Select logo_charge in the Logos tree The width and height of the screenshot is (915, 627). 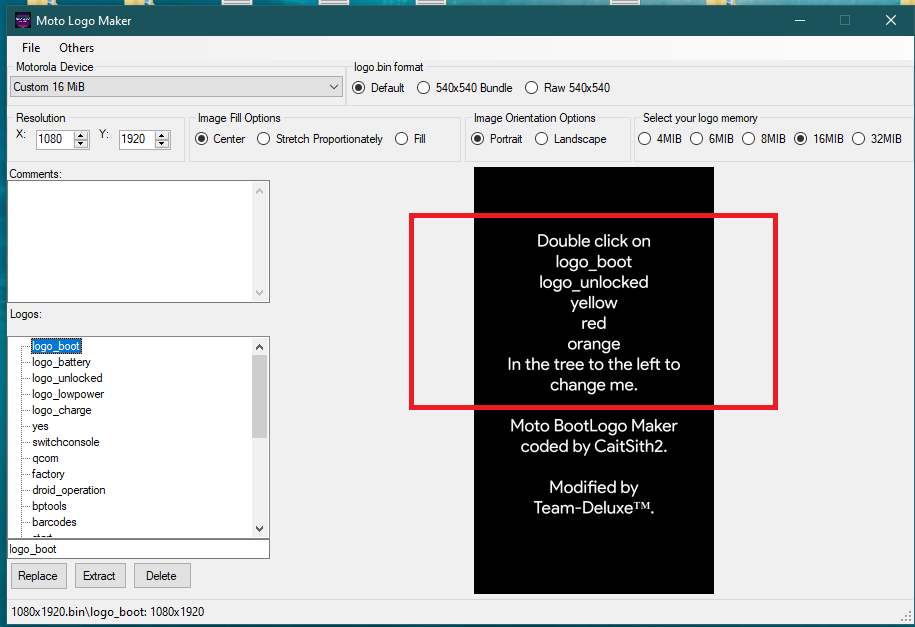point(61,410)
